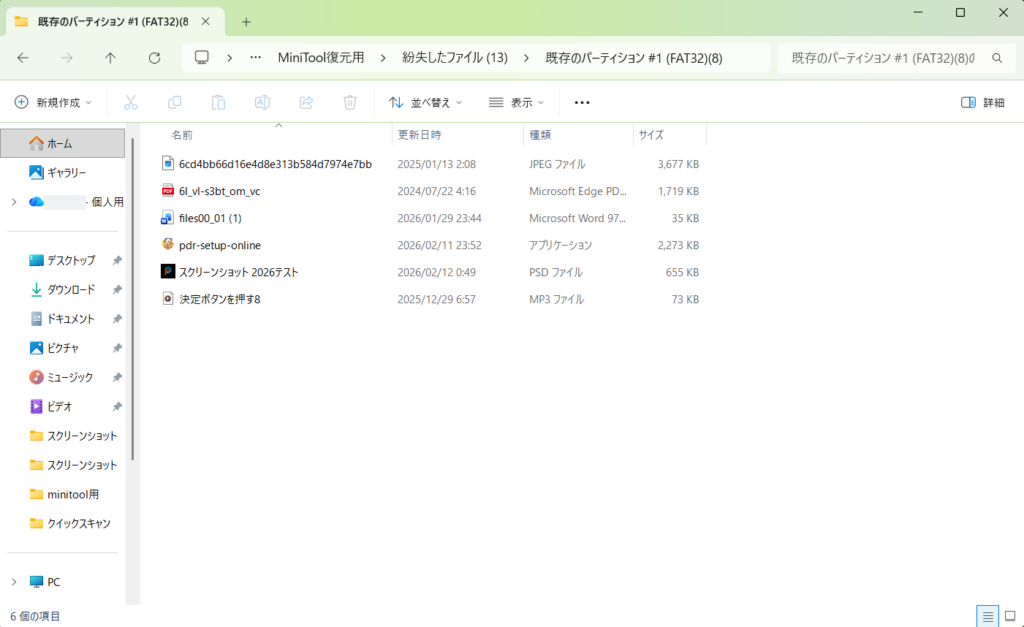This screenshot has height=627, width=1024.
Task: Click the Rename icon in toolbar
Action: pos(262,102)
